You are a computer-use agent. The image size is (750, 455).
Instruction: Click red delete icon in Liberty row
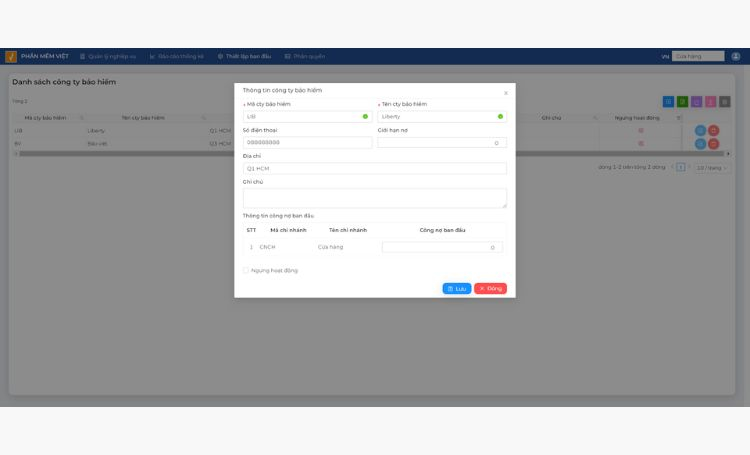[714, 131]
